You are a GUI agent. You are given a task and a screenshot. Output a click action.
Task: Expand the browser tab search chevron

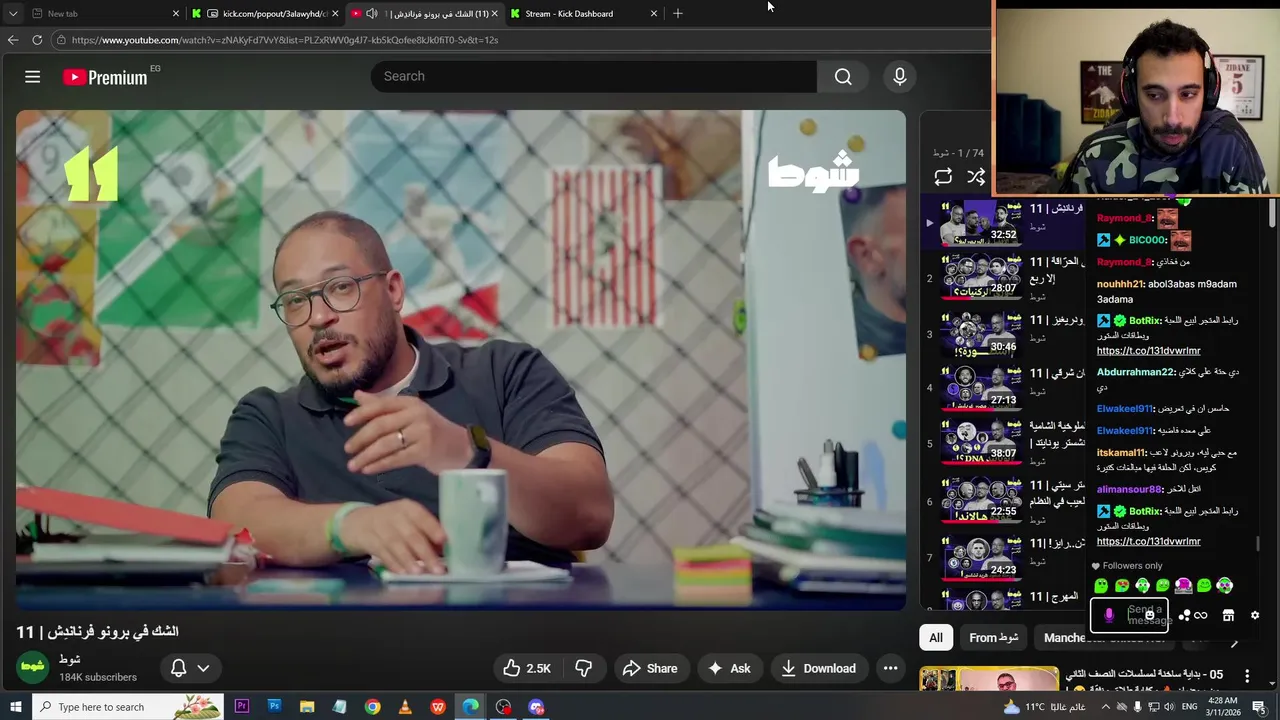12,13
